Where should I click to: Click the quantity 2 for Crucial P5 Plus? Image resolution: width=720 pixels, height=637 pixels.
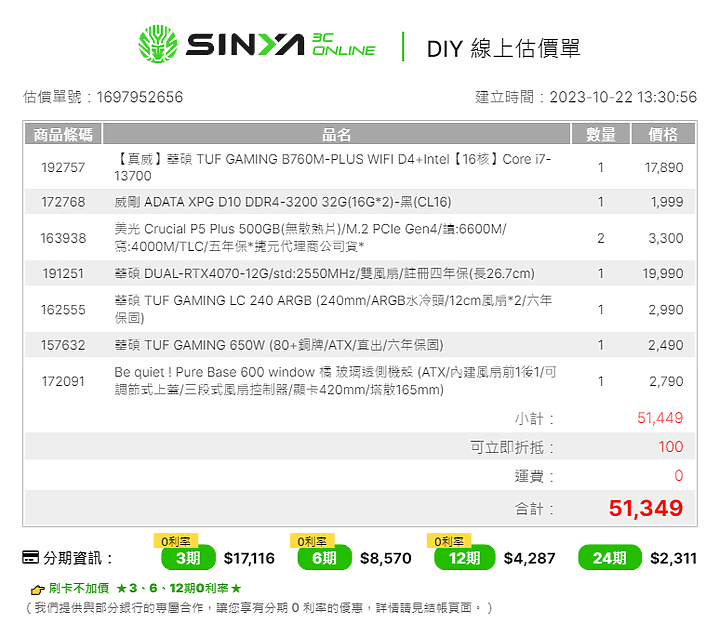601,238
